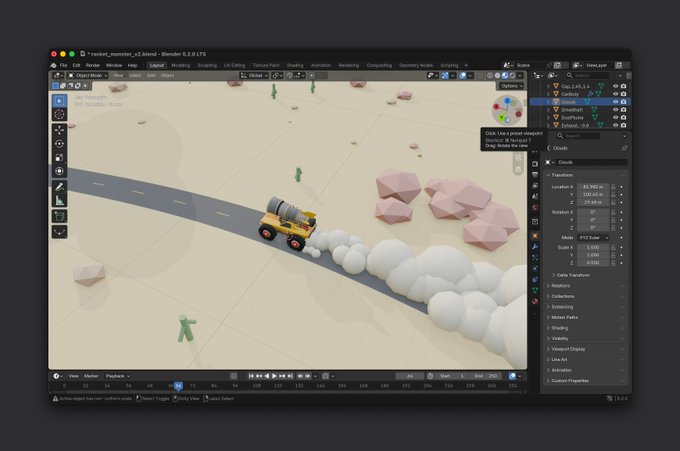Click the navigation gizmo in viewport
This screenshot has width=680, height=451.
click(507, 110)
